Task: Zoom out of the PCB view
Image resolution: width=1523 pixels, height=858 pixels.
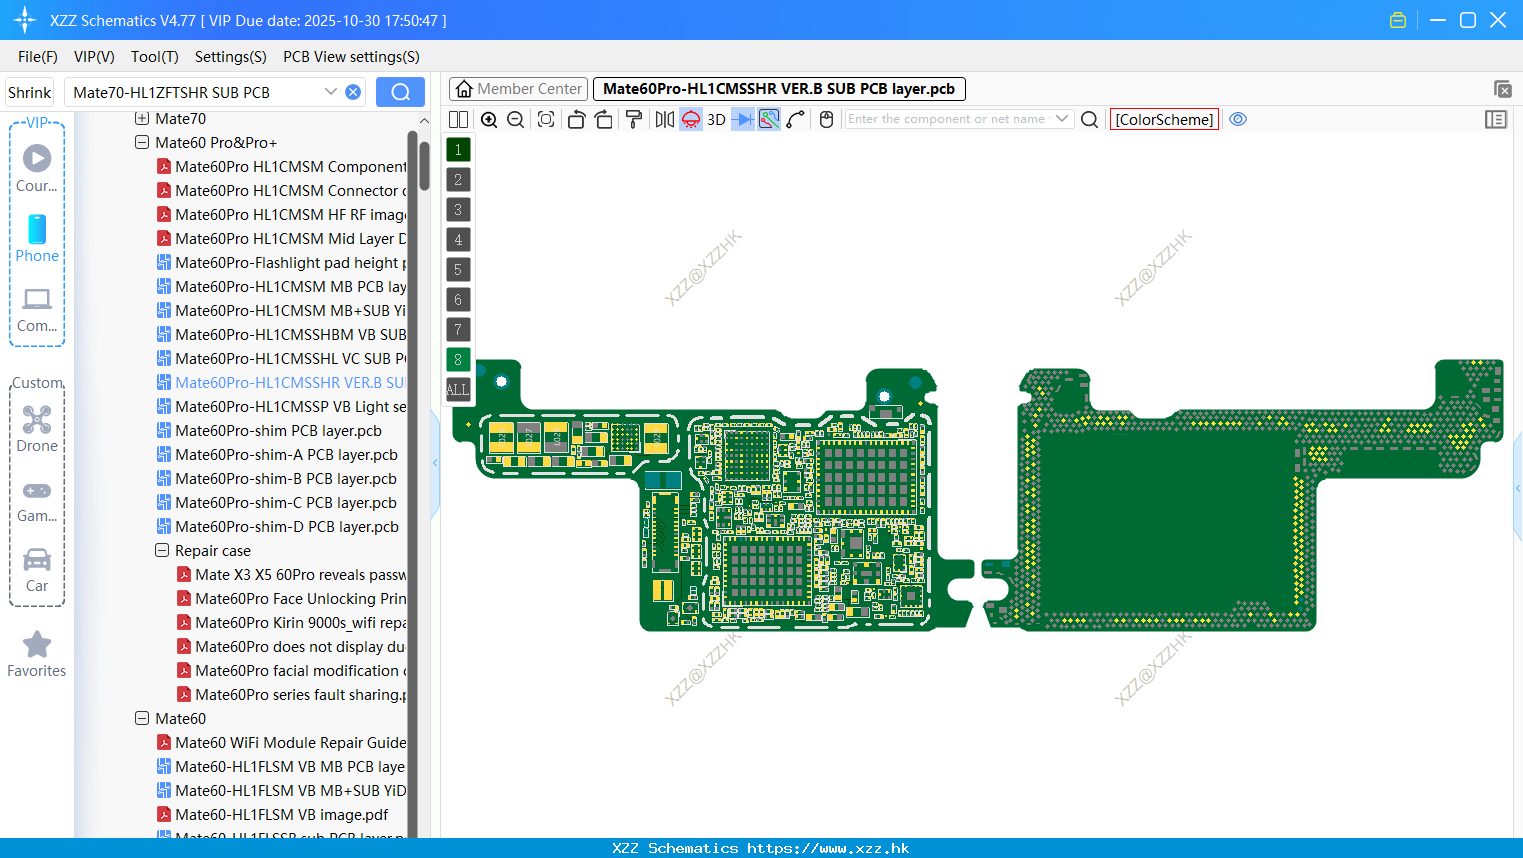Action: coord(516,119)
